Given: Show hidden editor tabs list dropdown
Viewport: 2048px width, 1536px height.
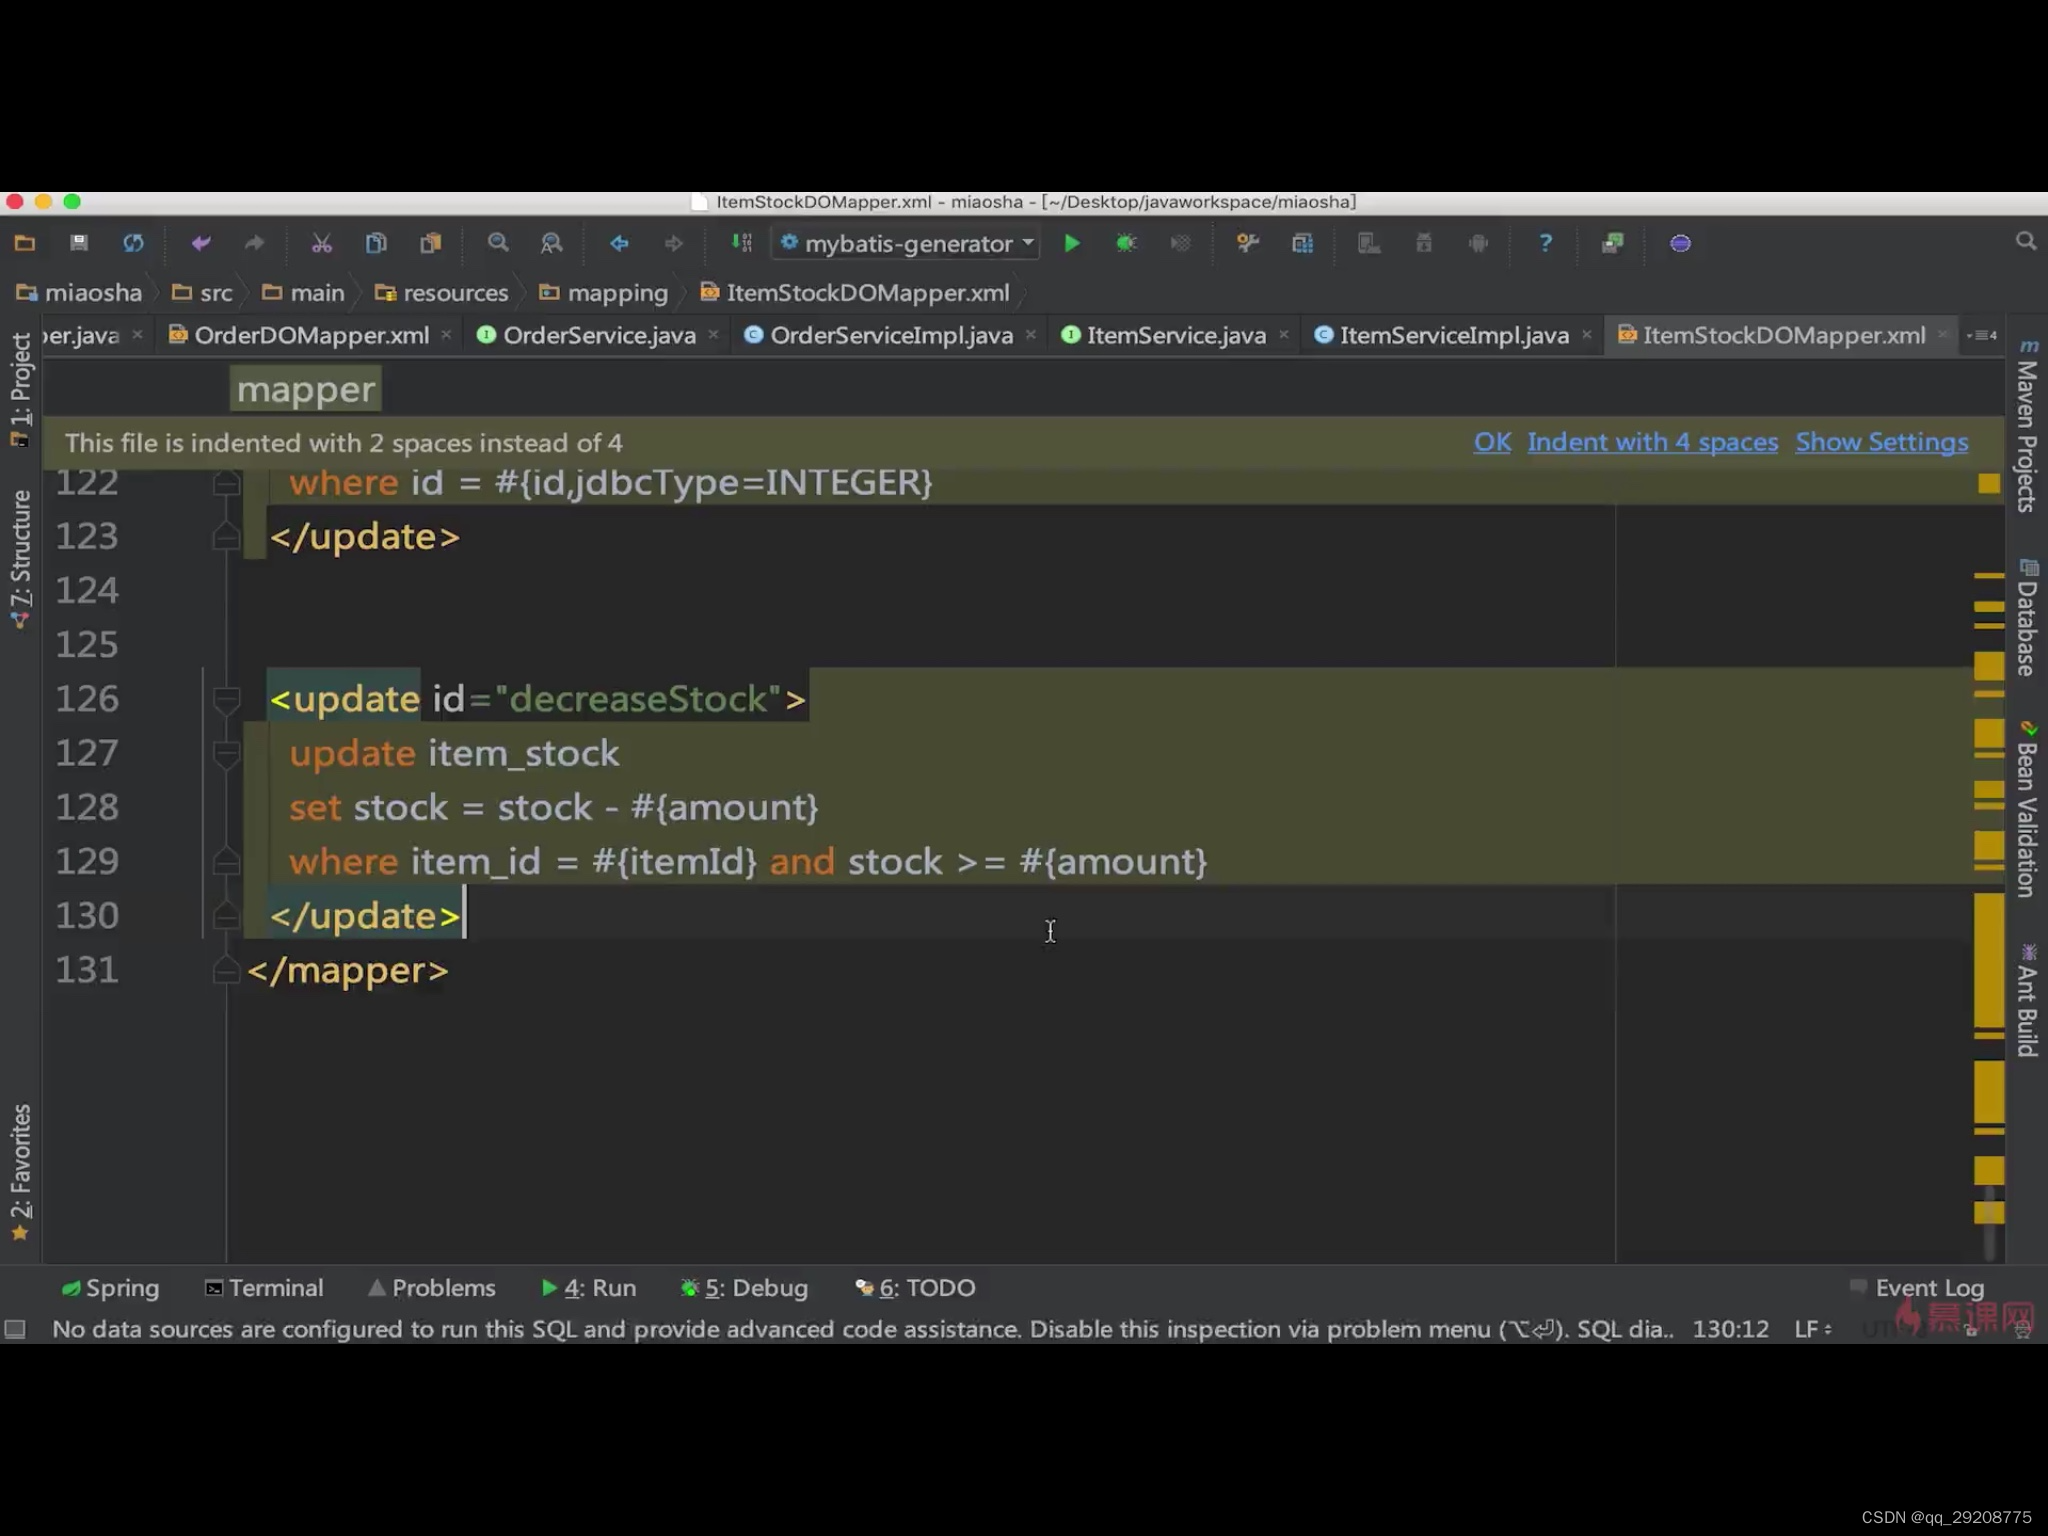Looking at the screenshot, I should click(x=1982, y=336).
